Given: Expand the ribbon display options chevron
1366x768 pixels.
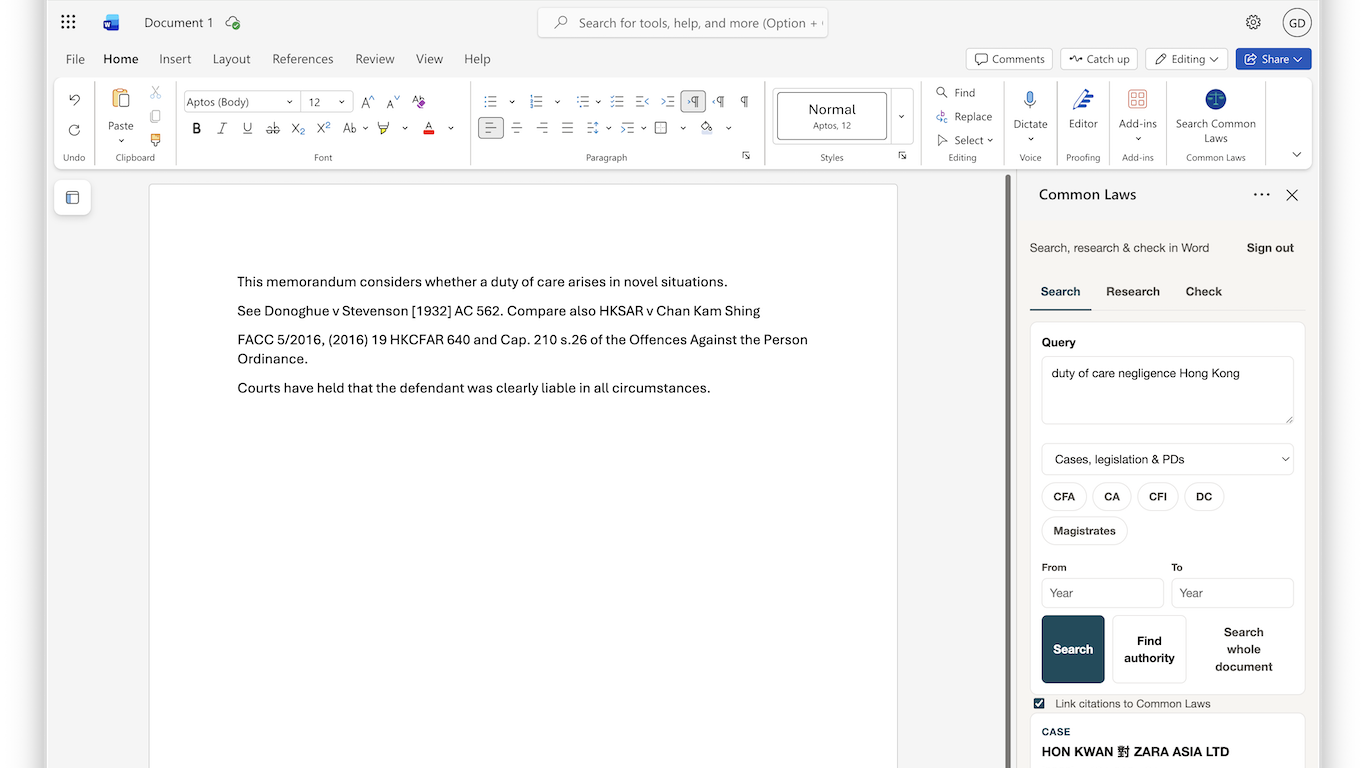Looking at the screenshot, I should click(1297, 154).
